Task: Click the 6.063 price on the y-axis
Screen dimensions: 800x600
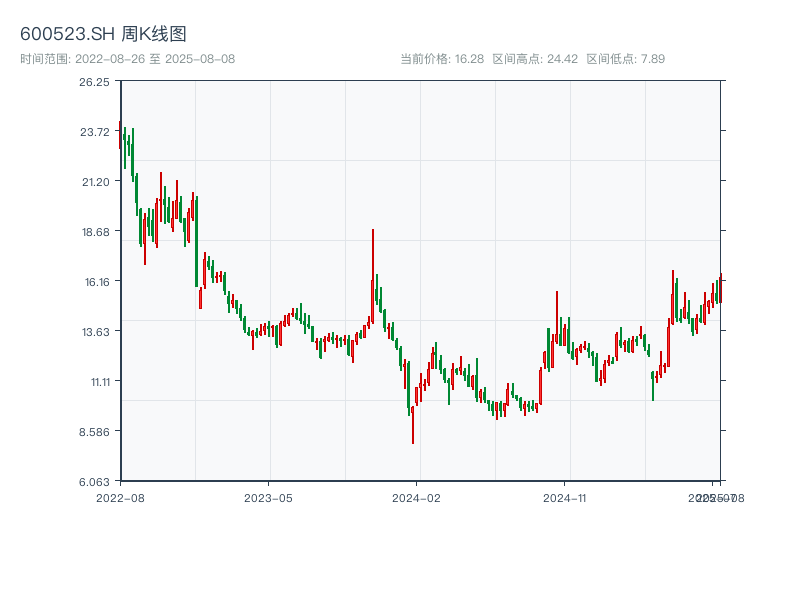Action: 94,482
